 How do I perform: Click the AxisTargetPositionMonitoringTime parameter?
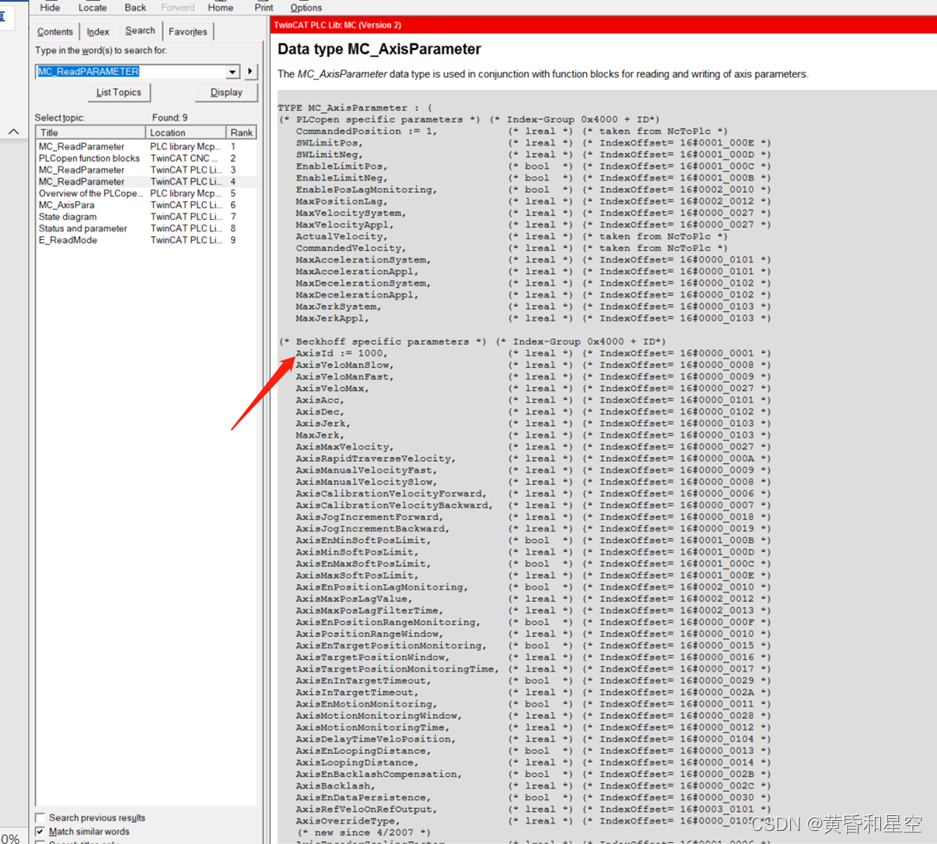[x=397, y=669]
